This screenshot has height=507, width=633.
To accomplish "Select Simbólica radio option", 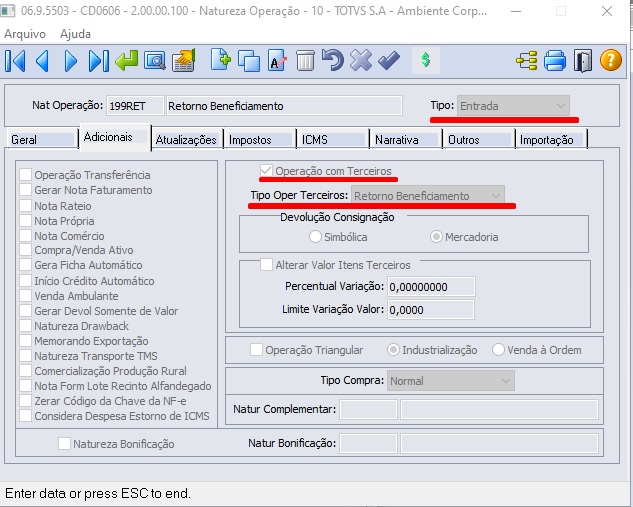I will (315, 237).
